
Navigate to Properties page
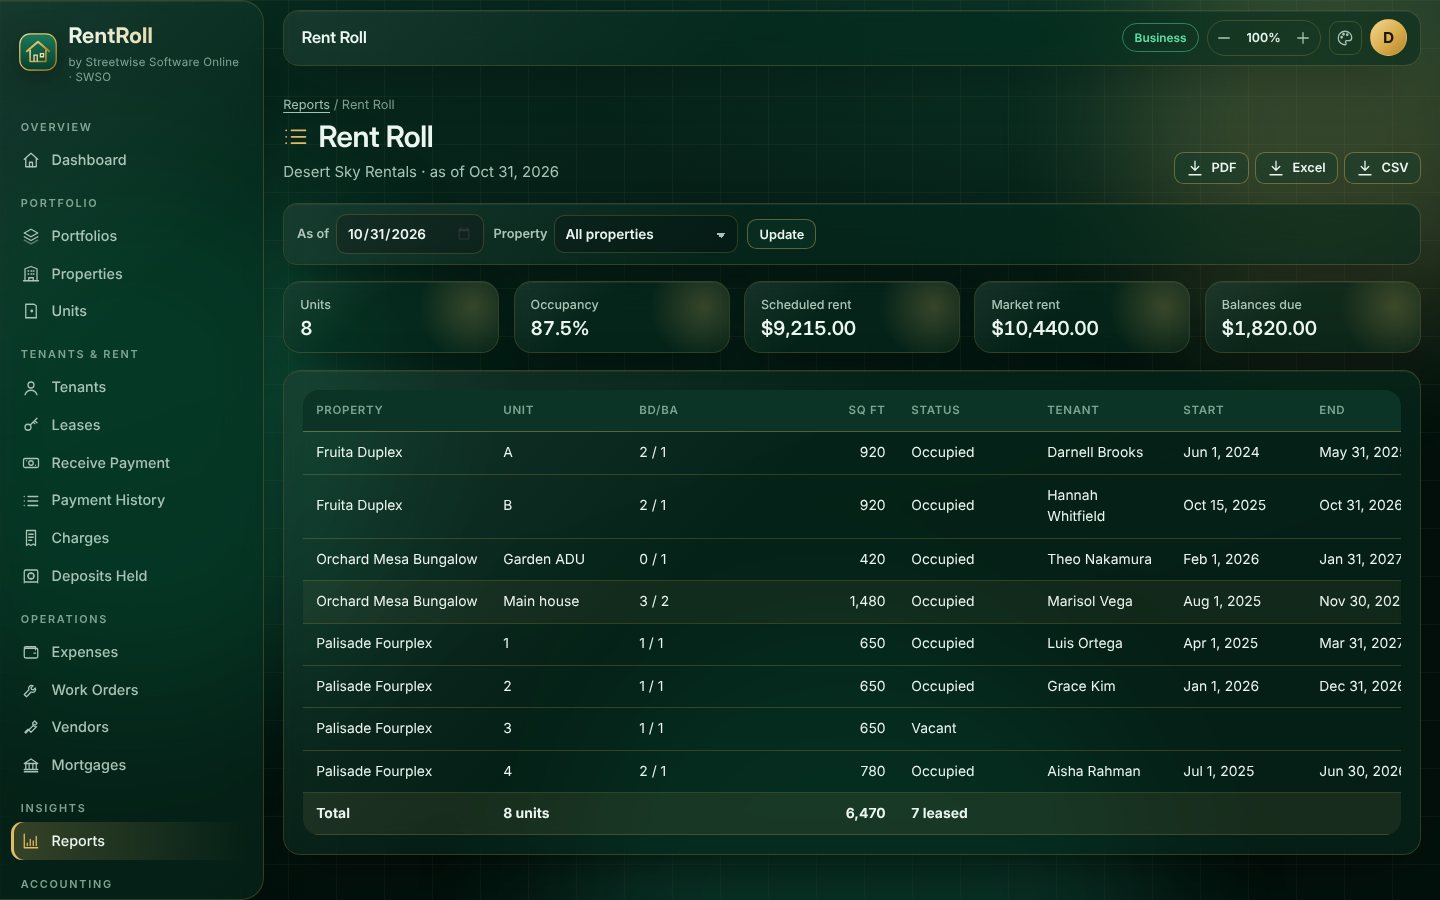point(131,274)
